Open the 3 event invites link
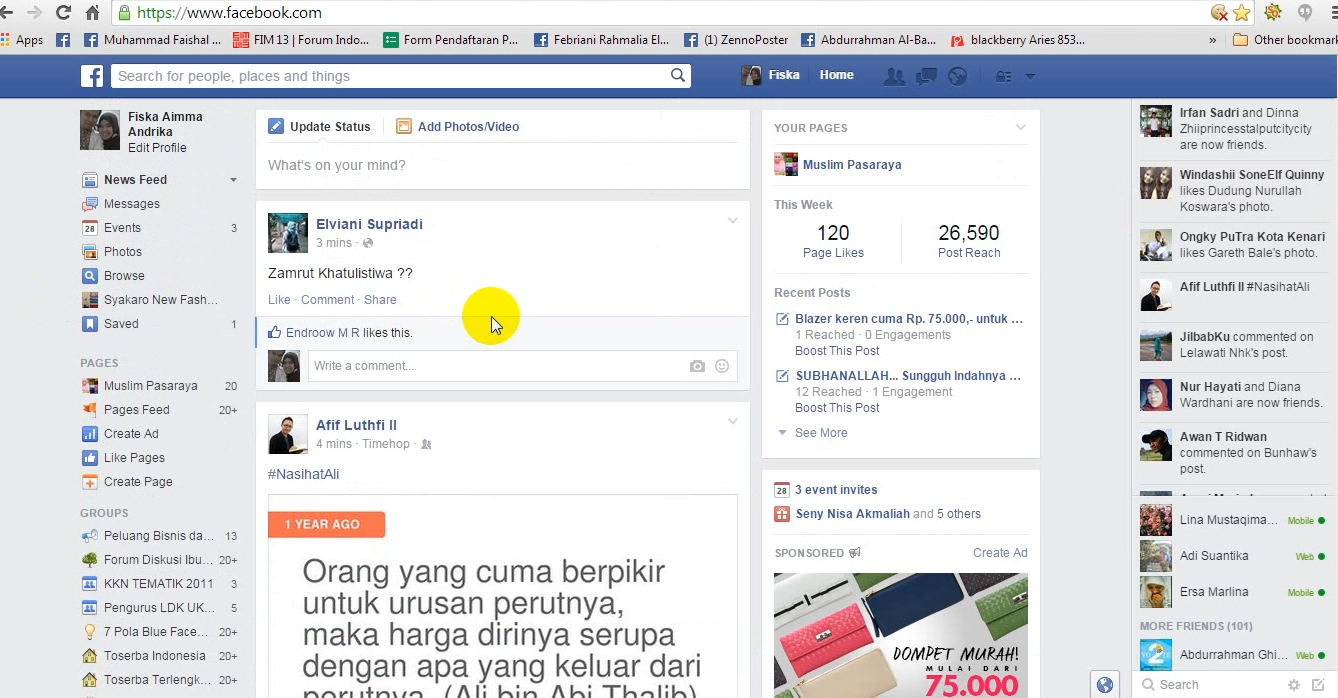This screenshot has width=1338, height=698. point(836,490)
